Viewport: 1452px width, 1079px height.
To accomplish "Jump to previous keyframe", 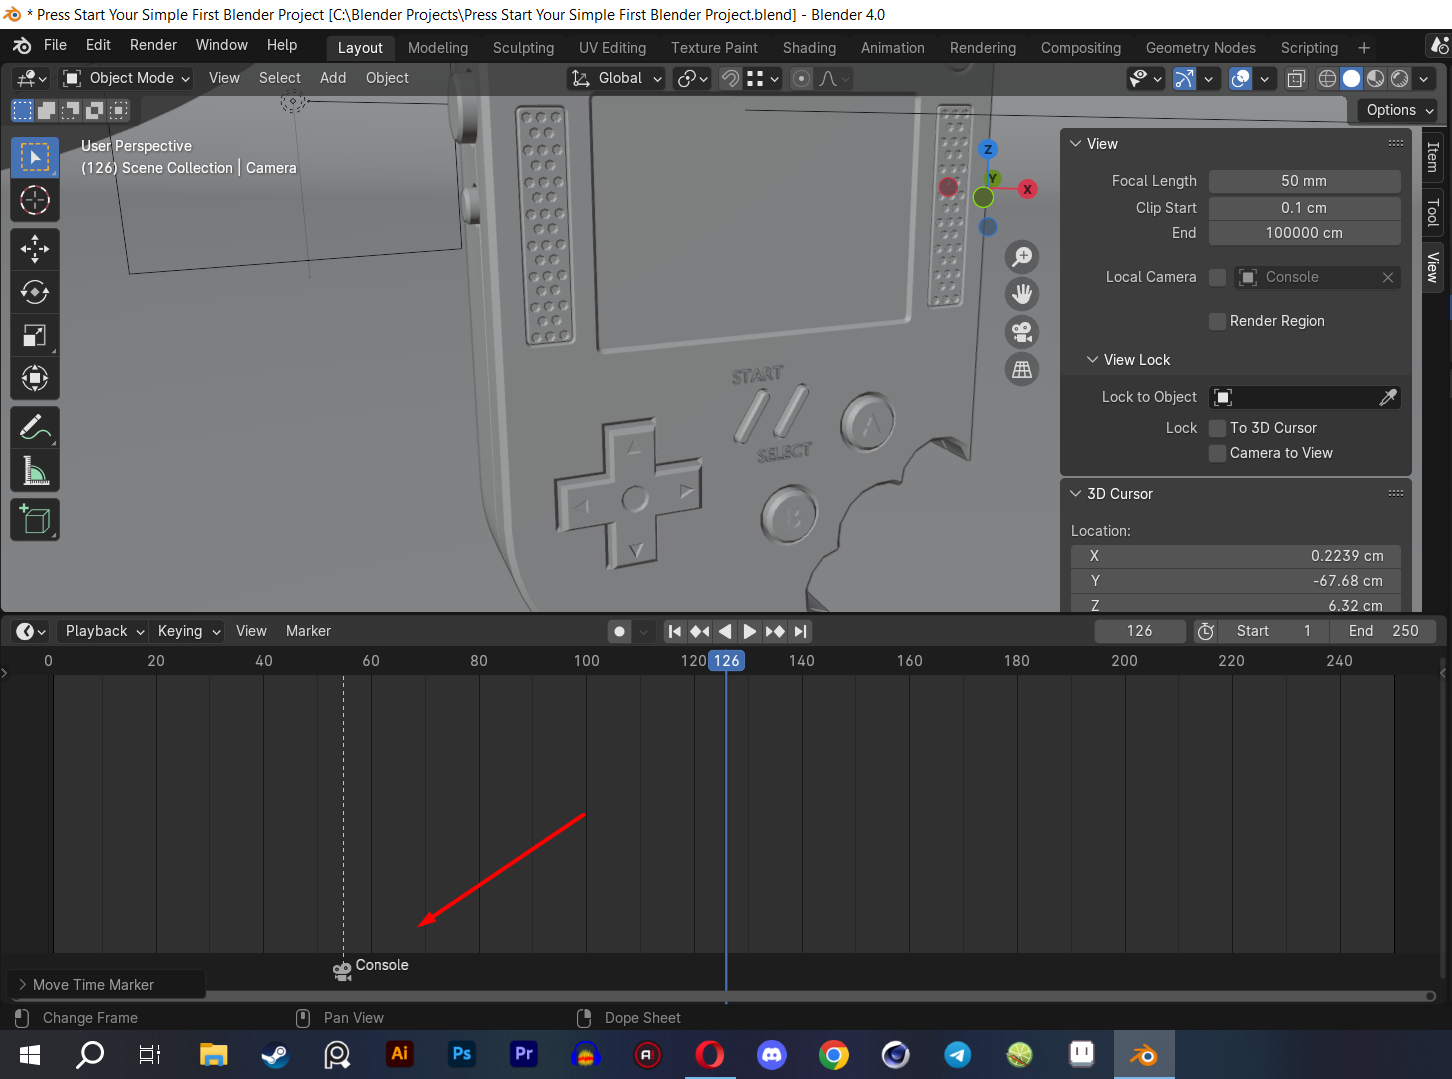I will click(700, 631).
